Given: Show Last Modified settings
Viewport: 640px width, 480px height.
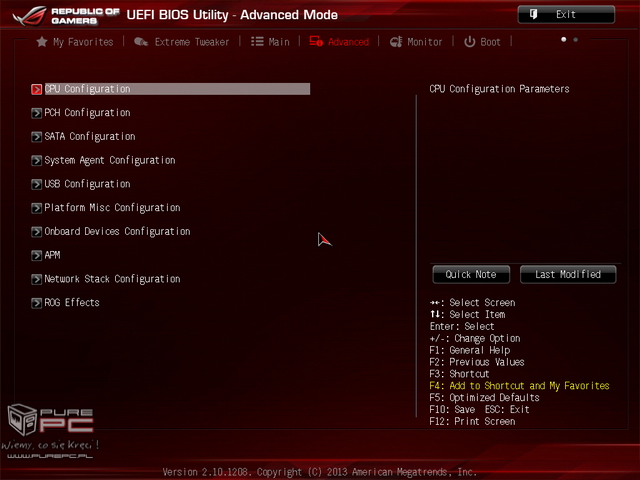Looking at the screenshot, I should 568,274.
